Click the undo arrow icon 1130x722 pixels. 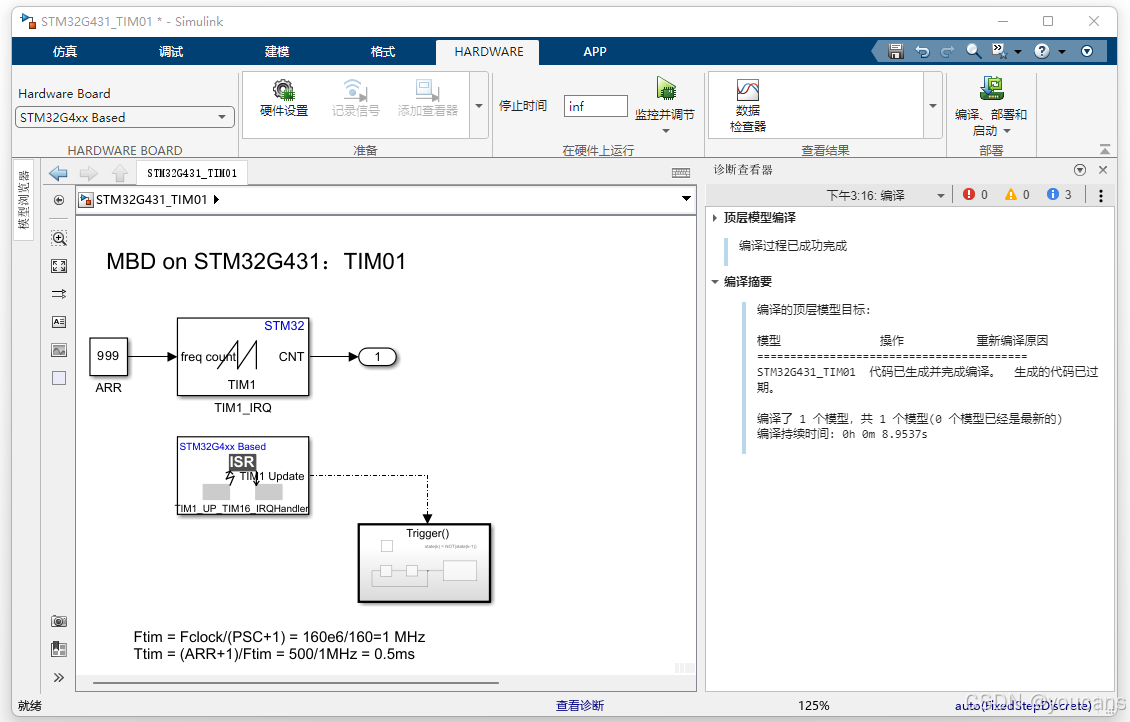[x=922, y=51]
